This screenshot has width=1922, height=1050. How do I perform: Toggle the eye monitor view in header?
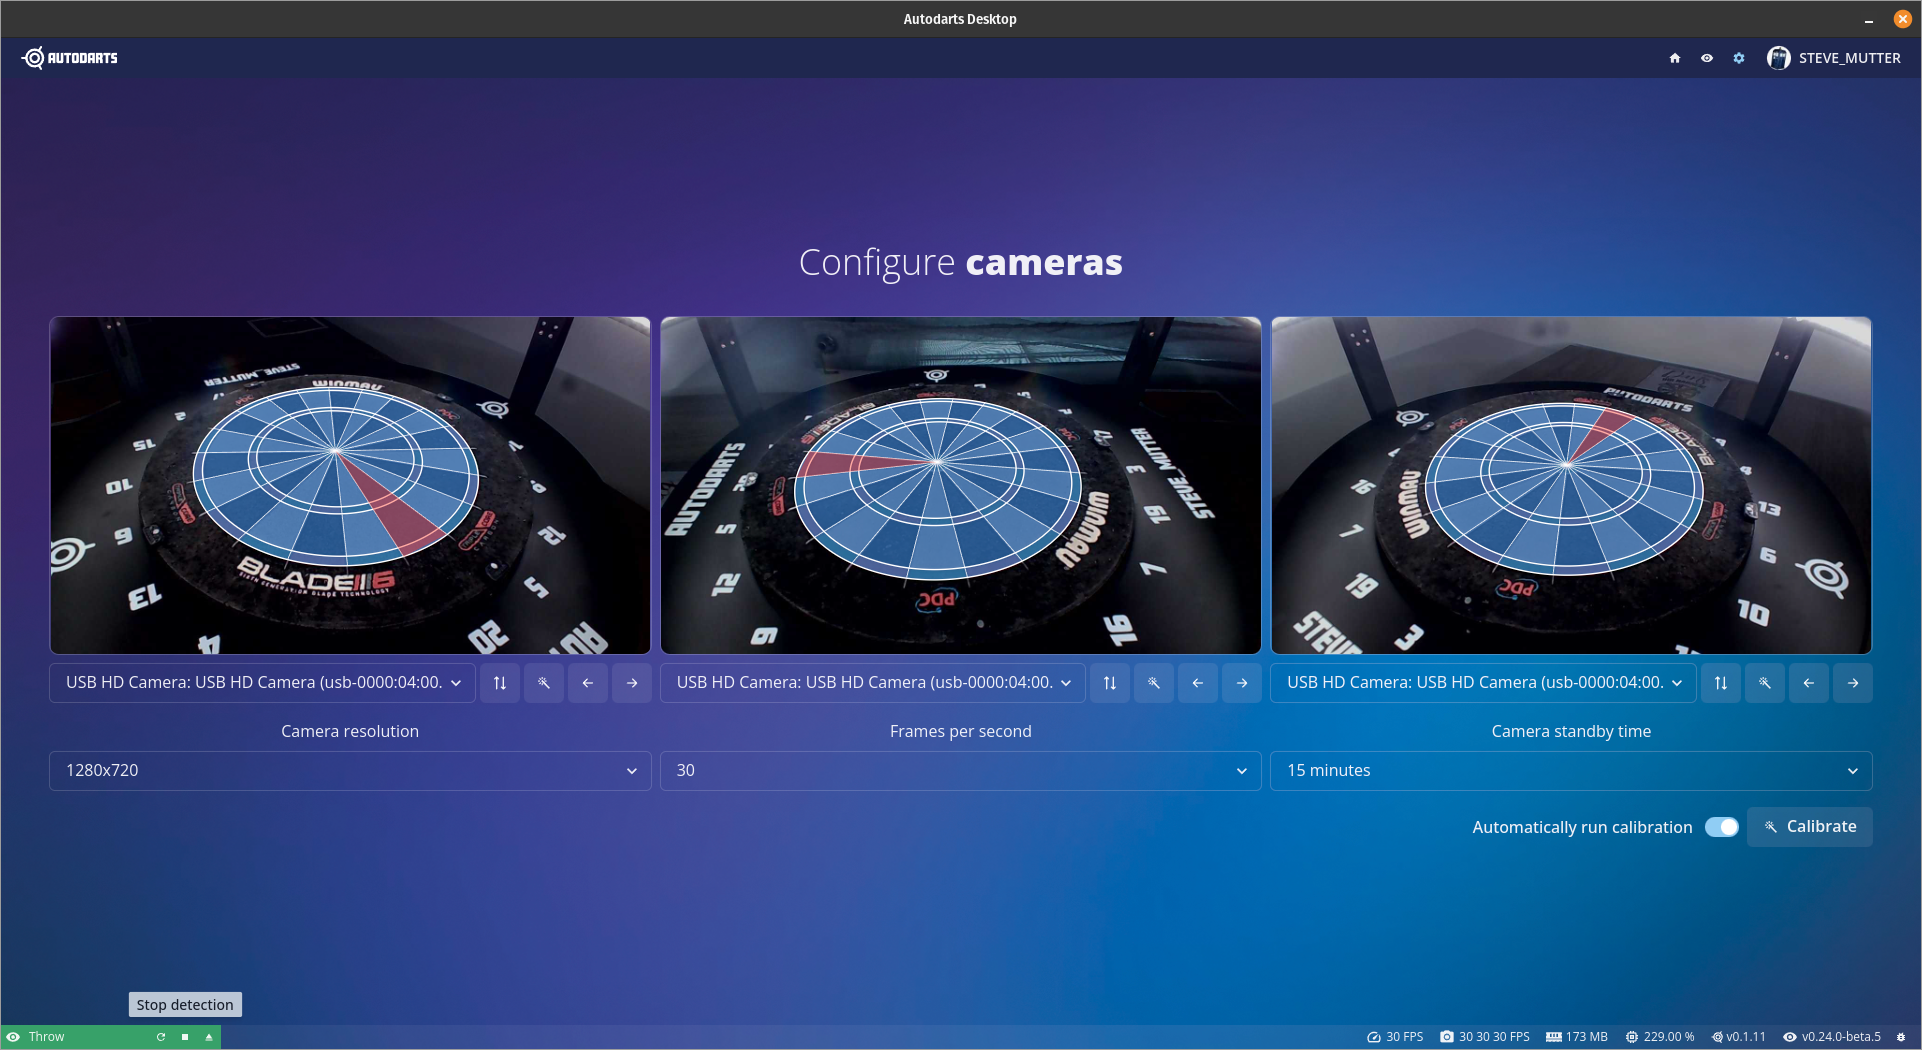tap(1707, 58)
